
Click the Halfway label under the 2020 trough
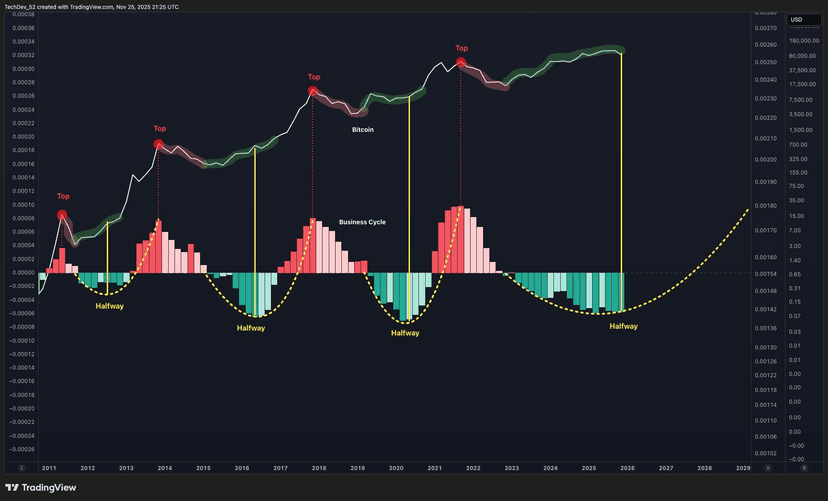click(x=405, y=333)
